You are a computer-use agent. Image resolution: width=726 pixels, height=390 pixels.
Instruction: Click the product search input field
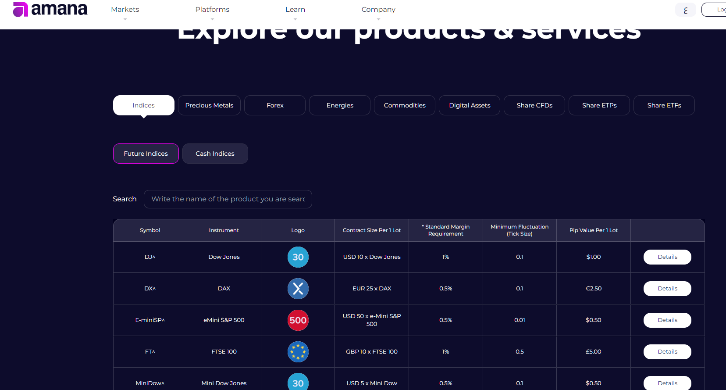(228, 199)
